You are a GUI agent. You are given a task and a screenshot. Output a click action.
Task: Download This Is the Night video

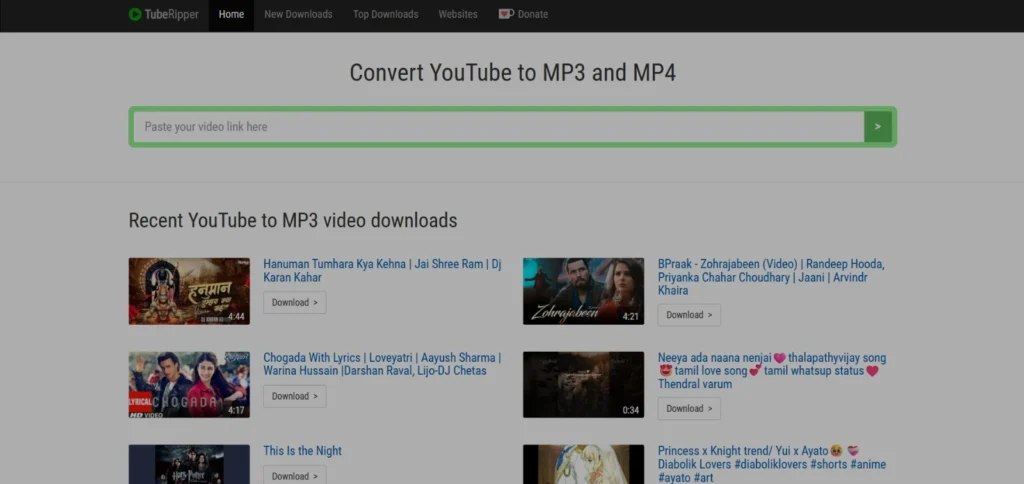click(295, 475)
